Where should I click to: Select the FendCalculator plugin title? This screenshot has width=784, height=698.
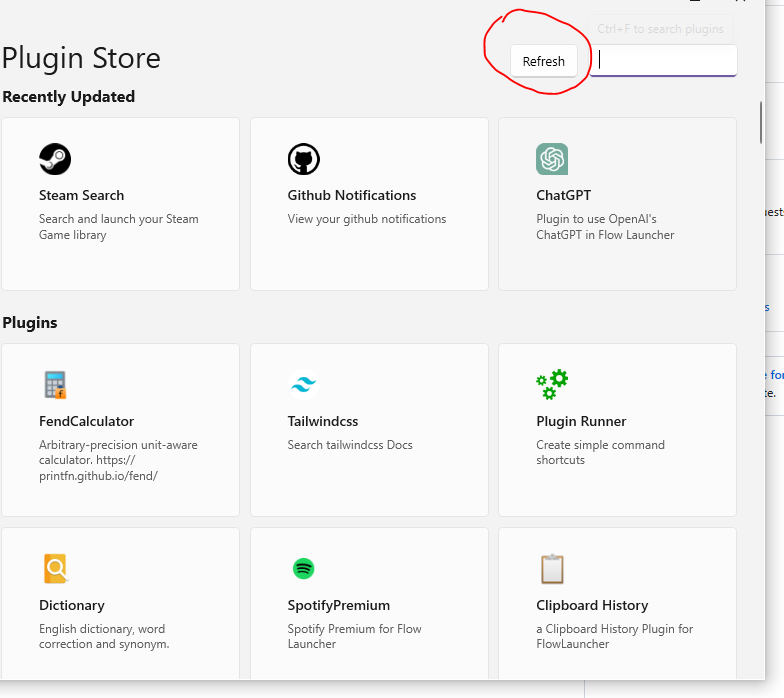click(x=86, y=421)
